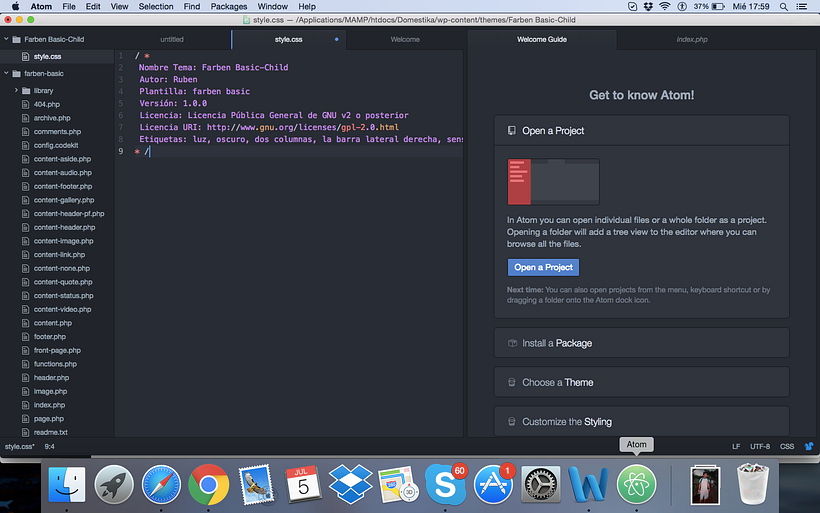
Task: Open the File menu
Action: (69, 6)
